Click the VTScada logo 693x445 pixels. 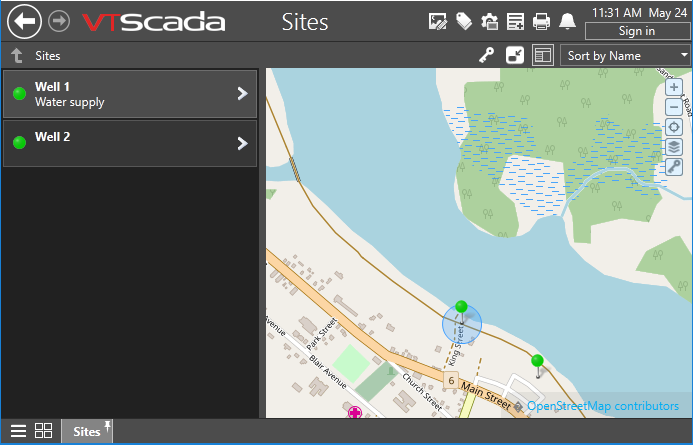tap(153, 22)
